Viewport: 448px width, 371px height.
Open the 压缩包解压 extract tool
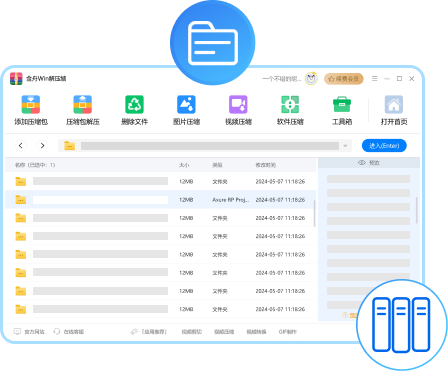coord(83,105)
